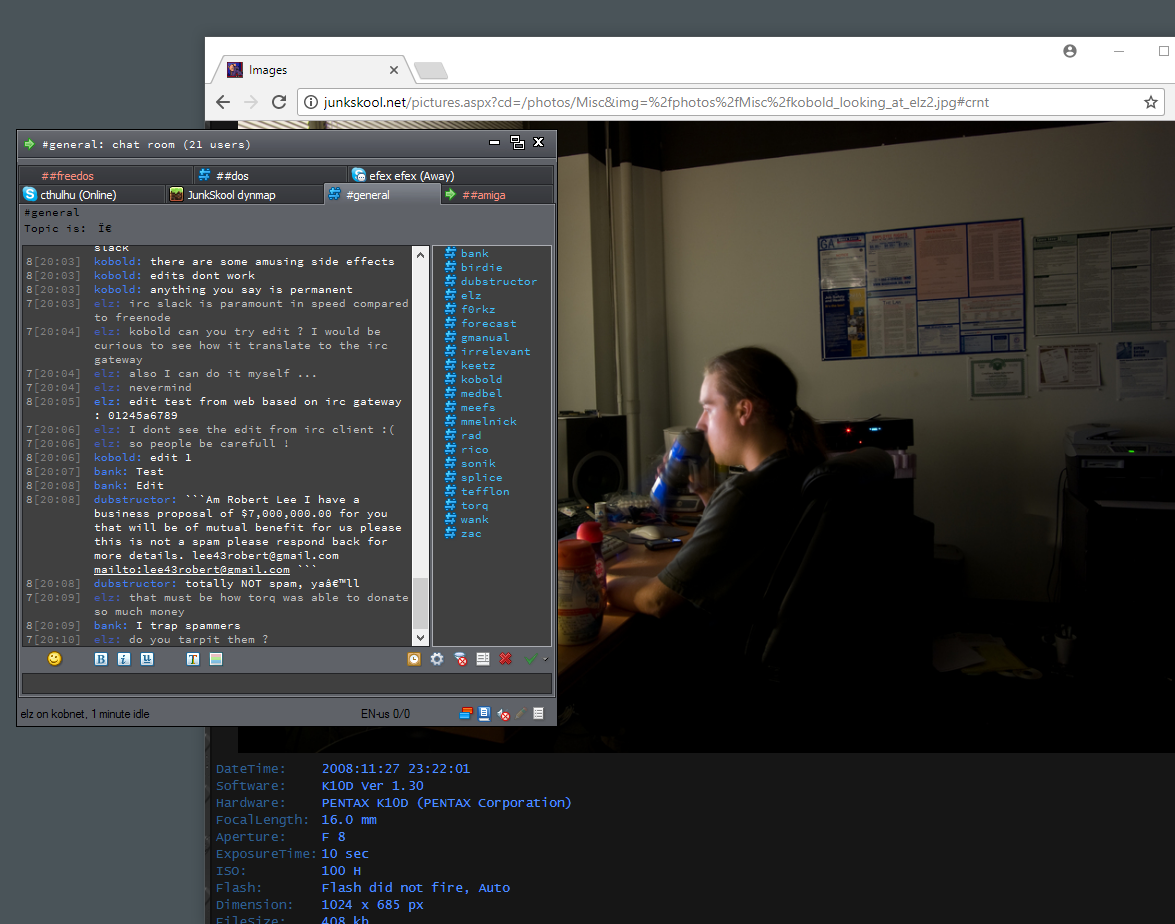The height and width of the screenshot is (924, 1175).
Task: Click the chat log scrollbar thumb
Action: (420, 603)
